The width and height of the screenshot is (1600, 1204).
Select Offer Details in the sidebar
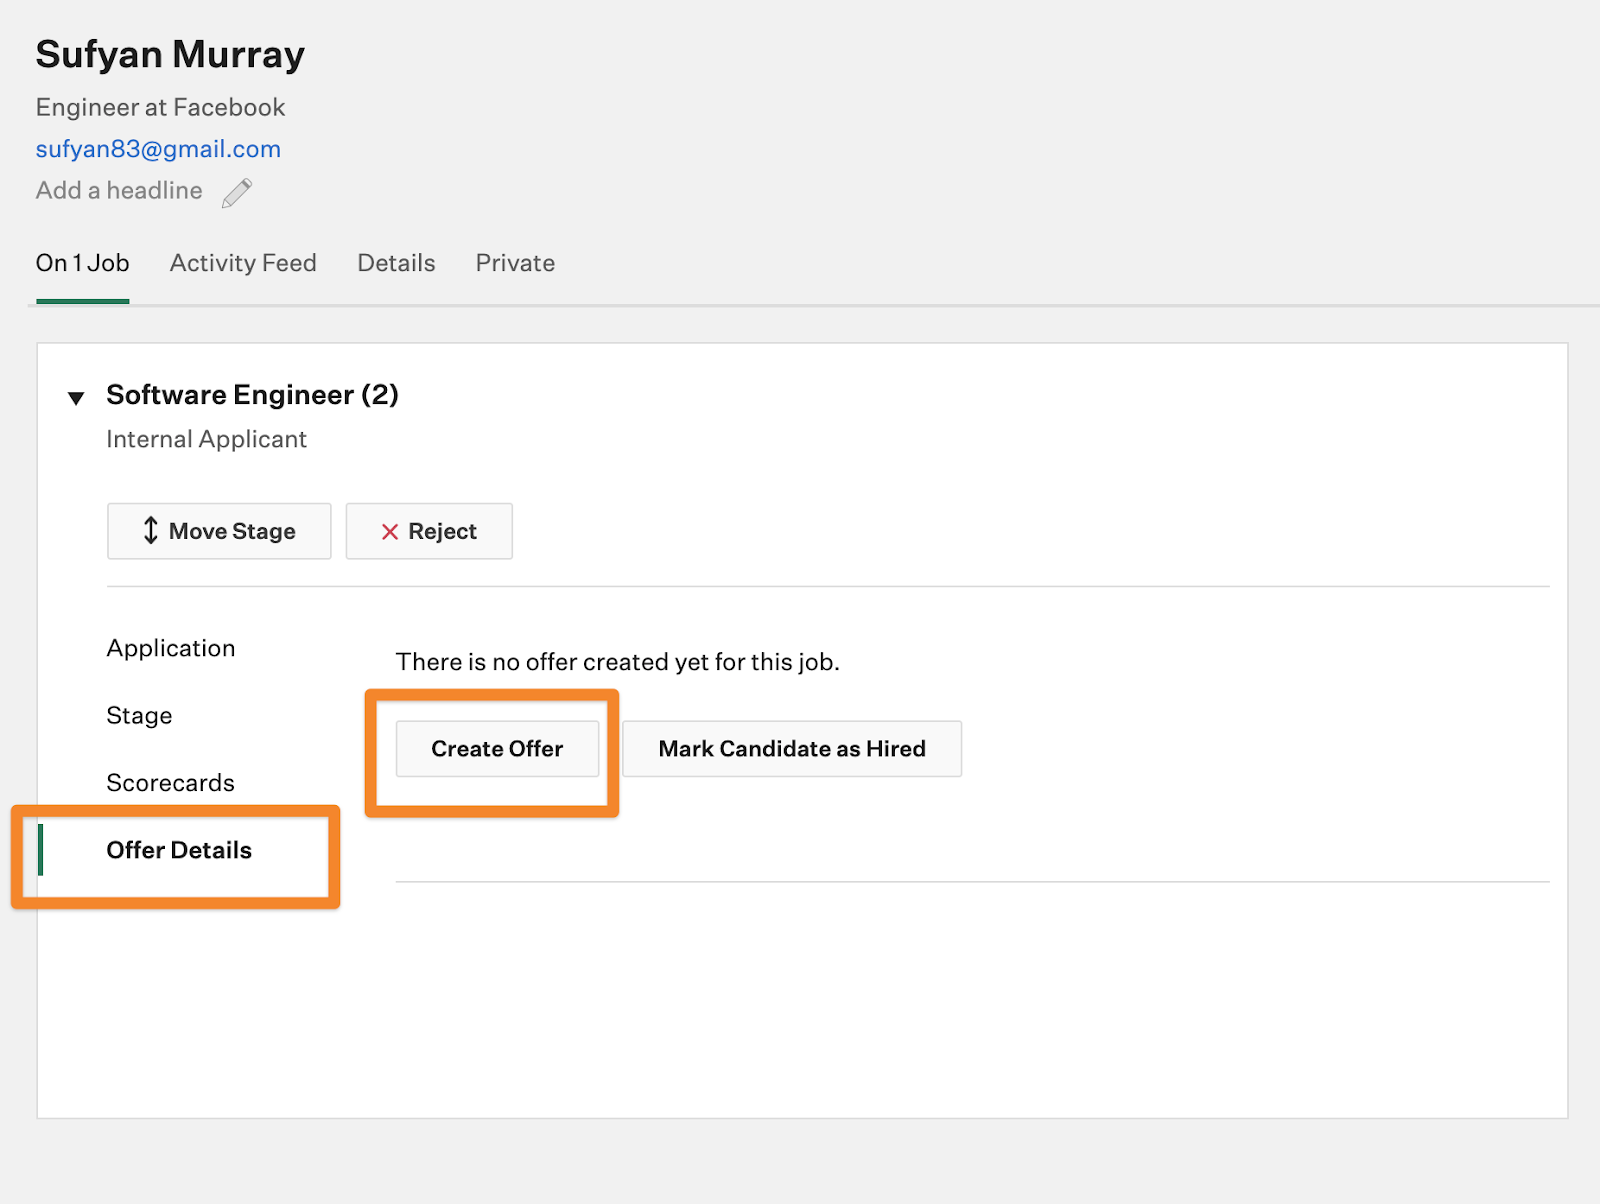coord(179,850)
